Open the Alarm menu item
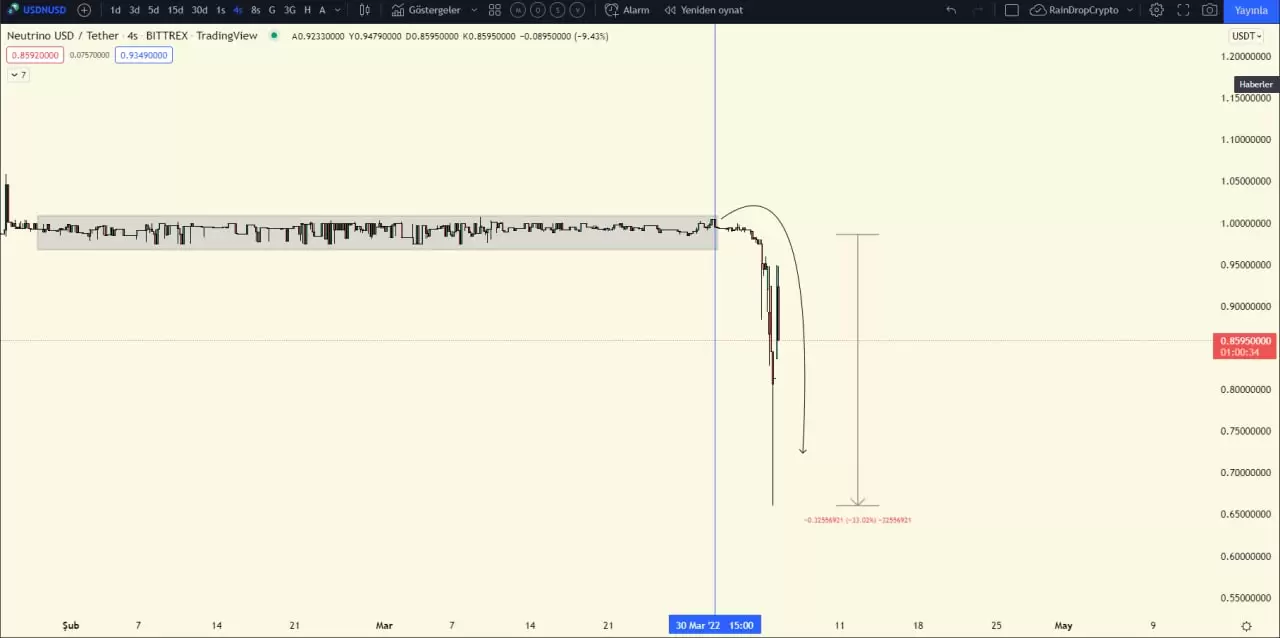1280x638 pixels. pos(627,10)
